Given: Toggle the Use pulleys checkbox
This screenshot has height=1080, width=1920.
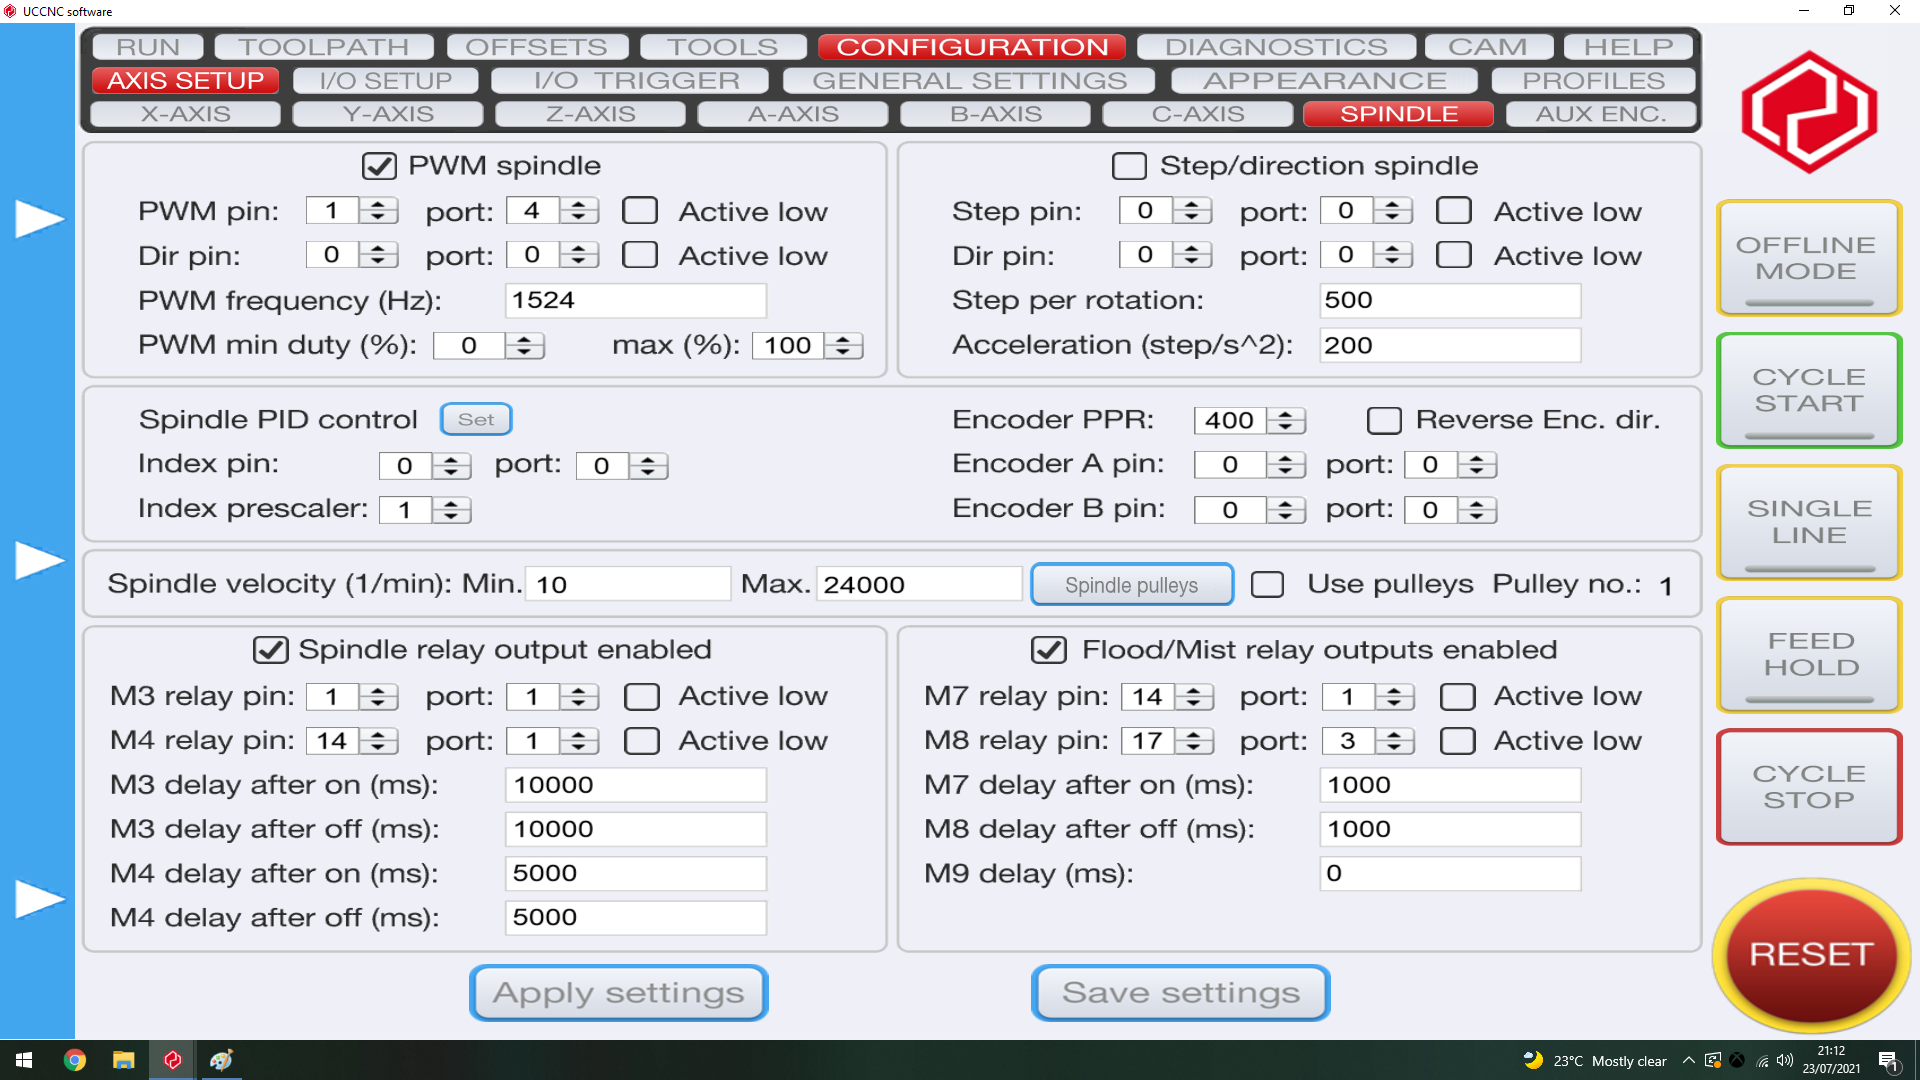Looking at the screenshot, I should [1267, 584].
